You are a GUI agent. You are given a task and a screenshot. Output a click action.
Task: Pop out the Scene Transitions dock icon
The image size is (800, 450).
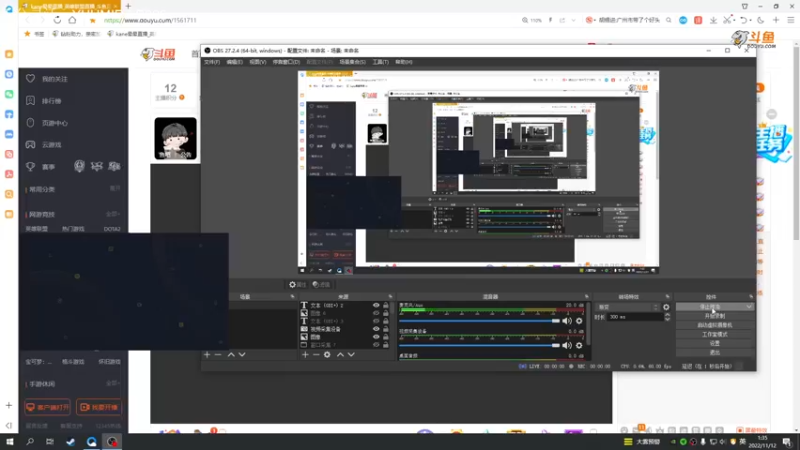tap(667, 296)
